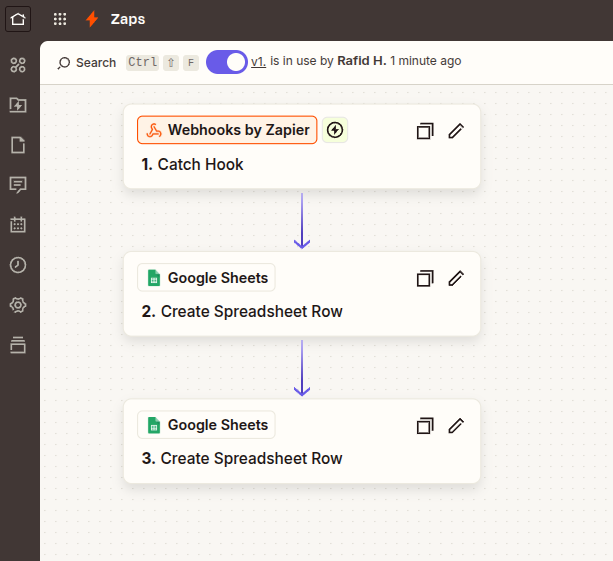Click the orange Zapier lightning bolt logo
The height and width of the screenshot is (561, 613).
point(92,19)
